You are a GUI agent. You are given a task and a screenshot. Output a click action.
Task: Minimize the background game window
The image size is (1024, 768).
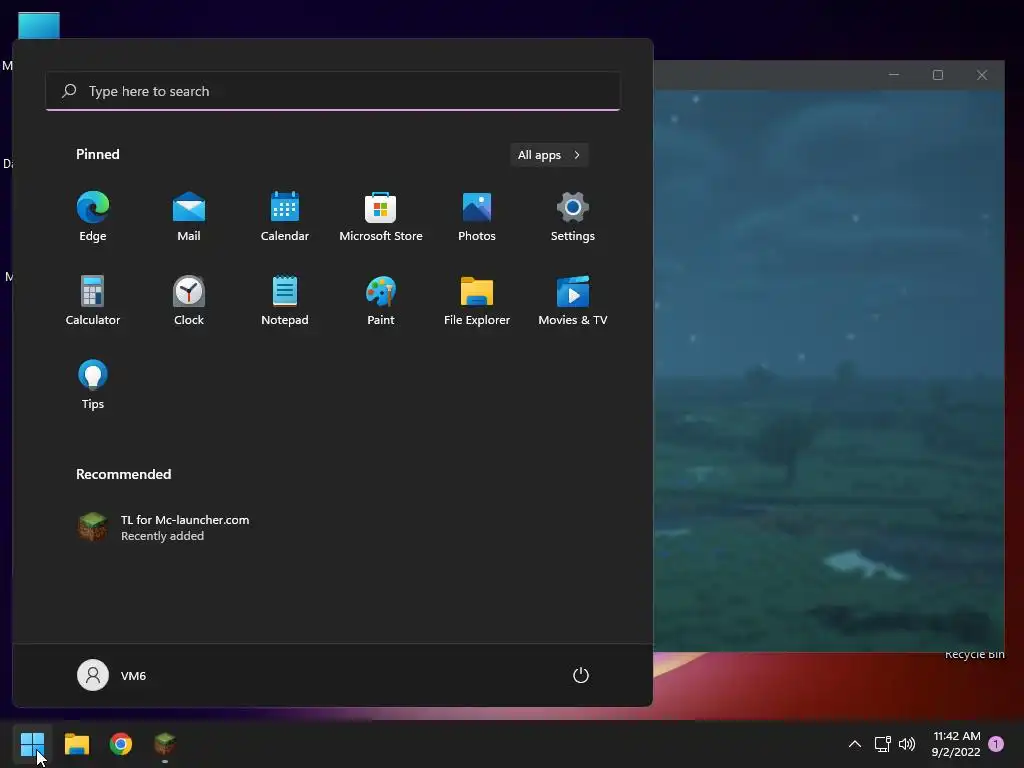[x=894, y=75]
